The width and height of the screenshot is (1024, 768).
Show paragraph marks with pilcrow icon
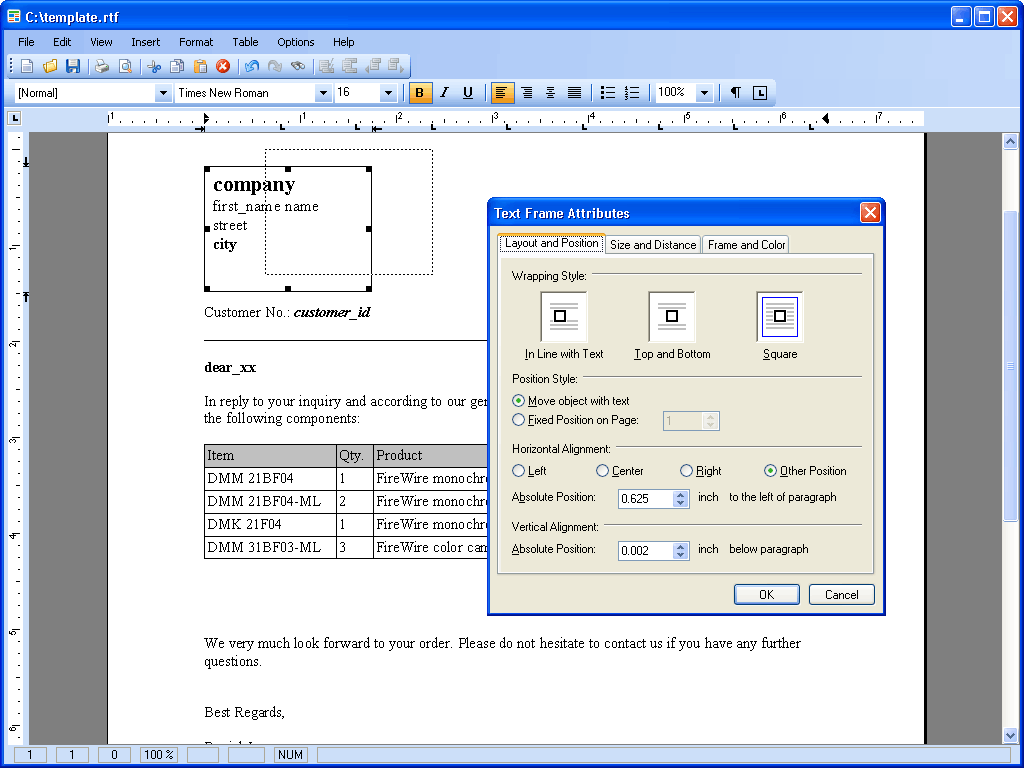735,93
